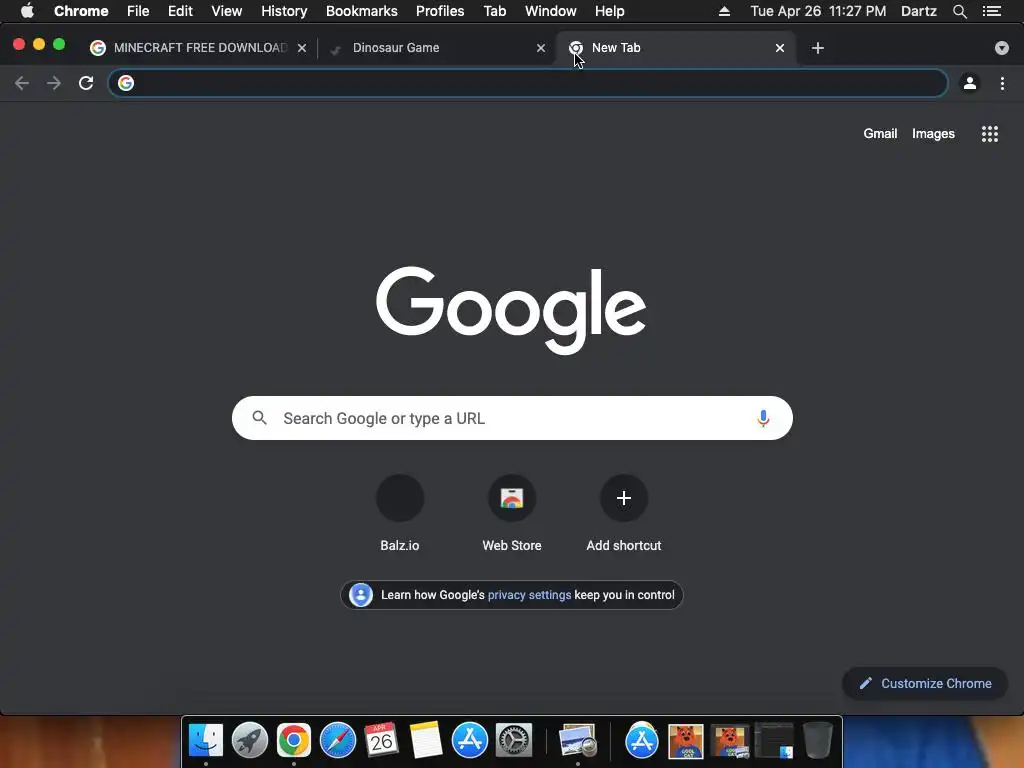Open Preview from the Dock
The image size is (1024, 768).
578,741
